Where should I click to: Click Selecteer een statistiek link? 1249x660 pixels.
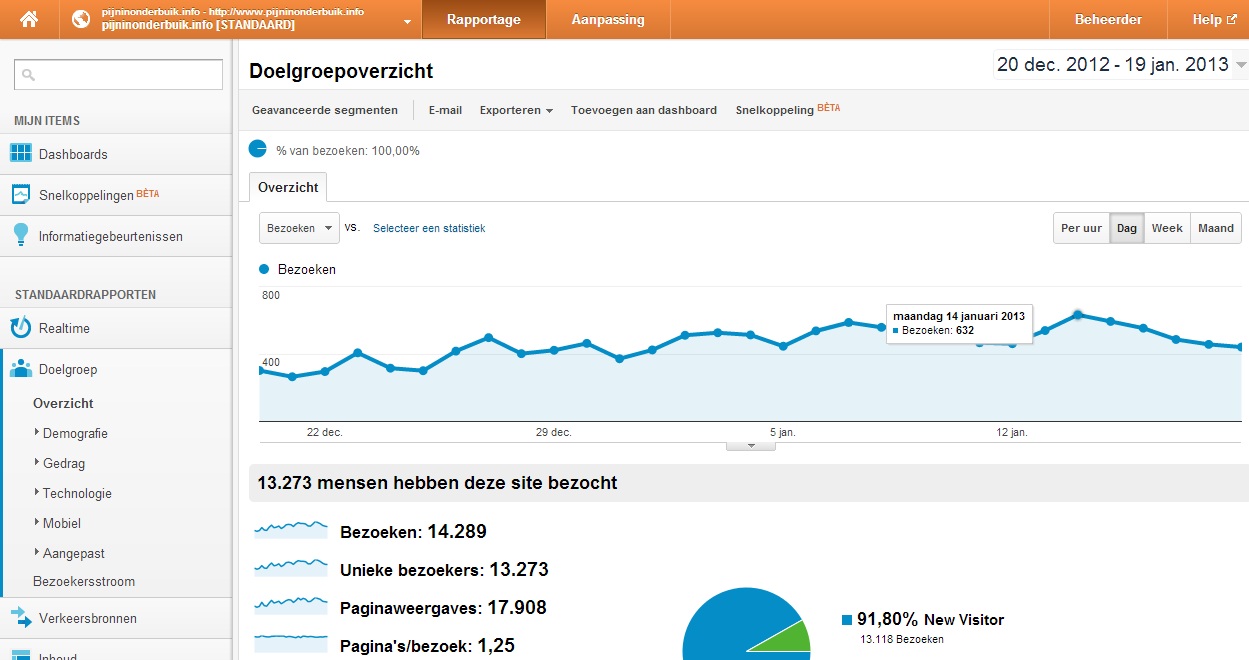(x=429, y=228)
